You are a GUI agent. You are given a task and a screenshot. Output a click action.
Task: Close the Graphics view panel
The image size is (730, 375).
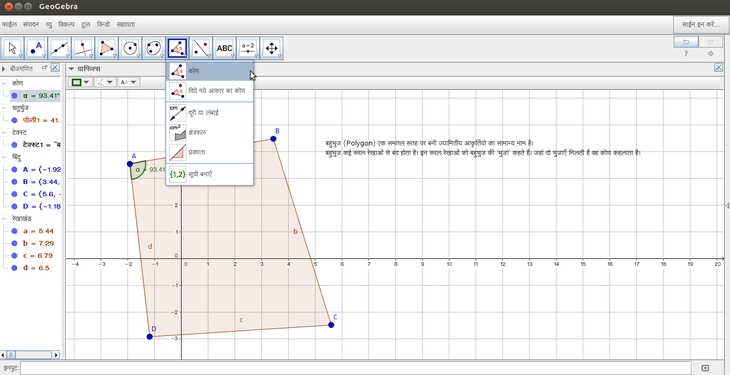pyautogui.click(x=718, y=68)
